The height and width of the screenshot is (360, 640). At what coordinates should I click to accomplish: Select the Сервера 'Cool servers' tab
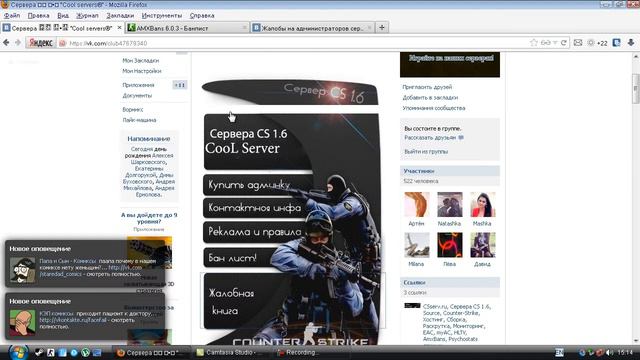pyautogui.click(x=62, y=28)
